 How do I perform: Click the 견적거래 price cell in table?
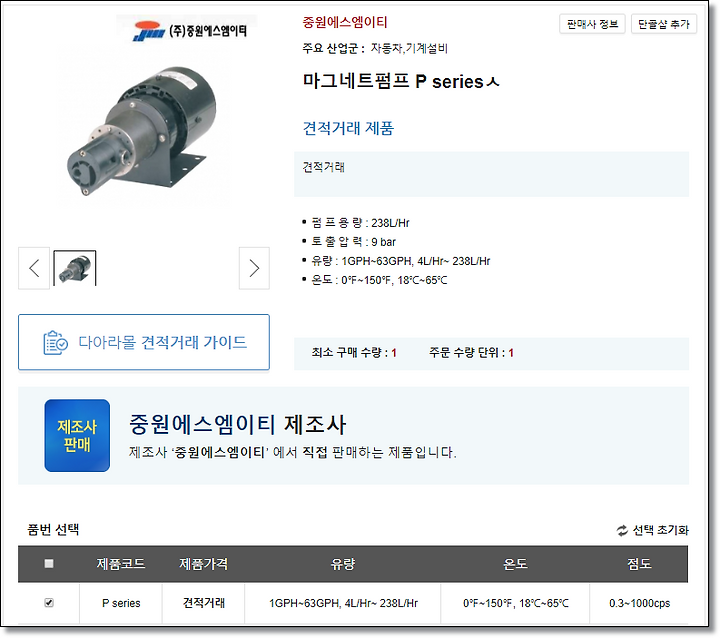[x=204, y=603]
